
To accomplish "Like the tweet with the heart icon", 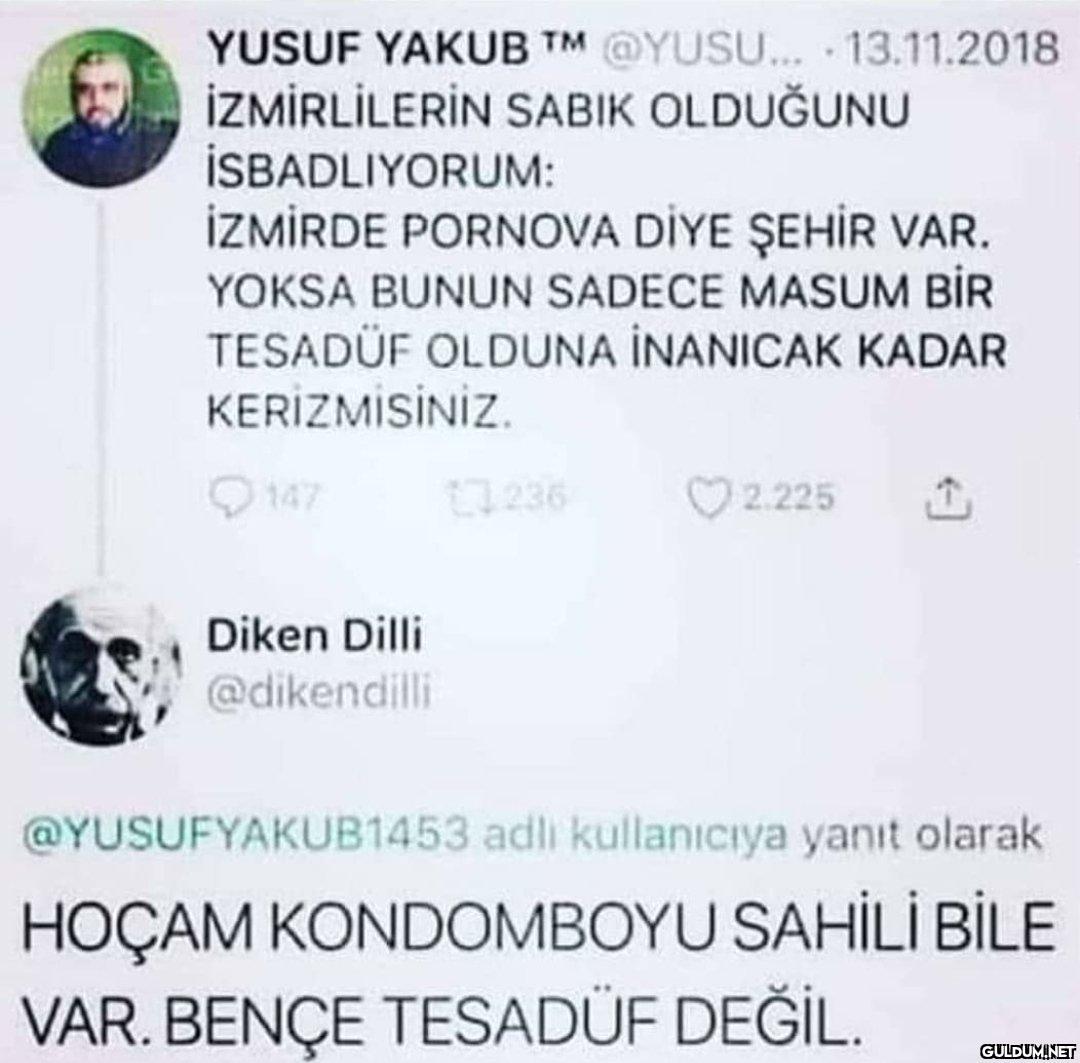I will pos(707,497).
